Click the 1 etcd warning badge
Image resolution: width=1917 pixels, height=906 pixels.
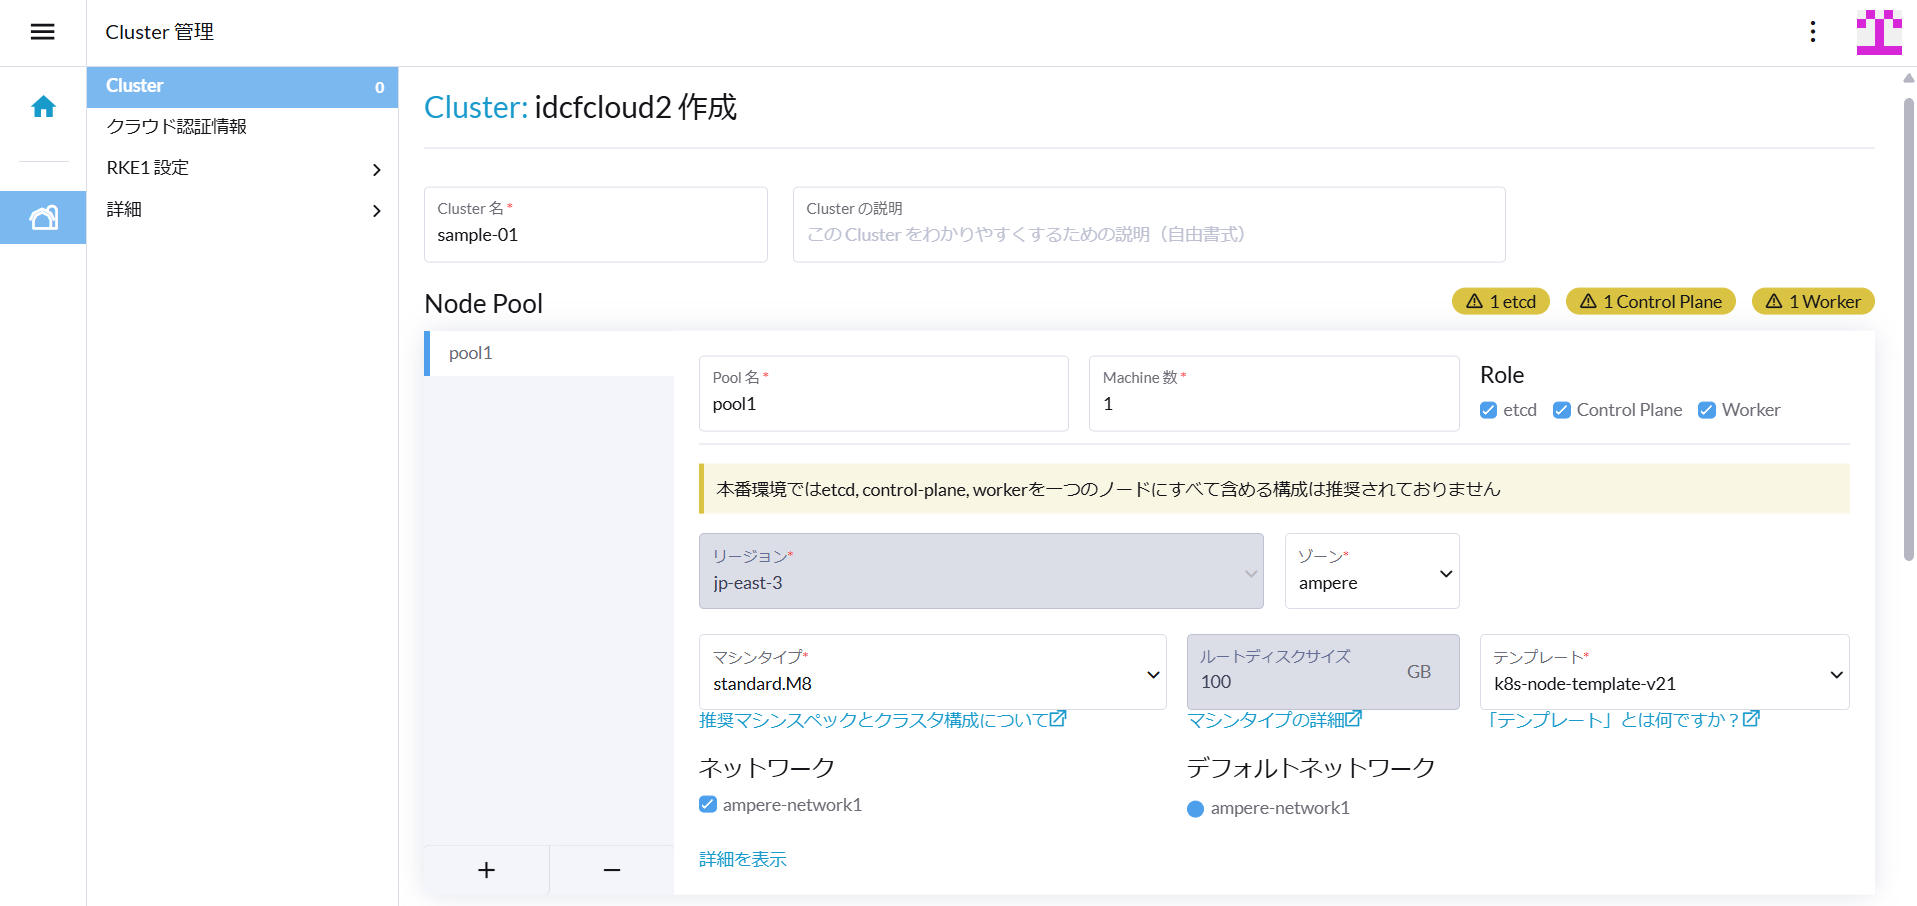click(x=1500, y=302)
